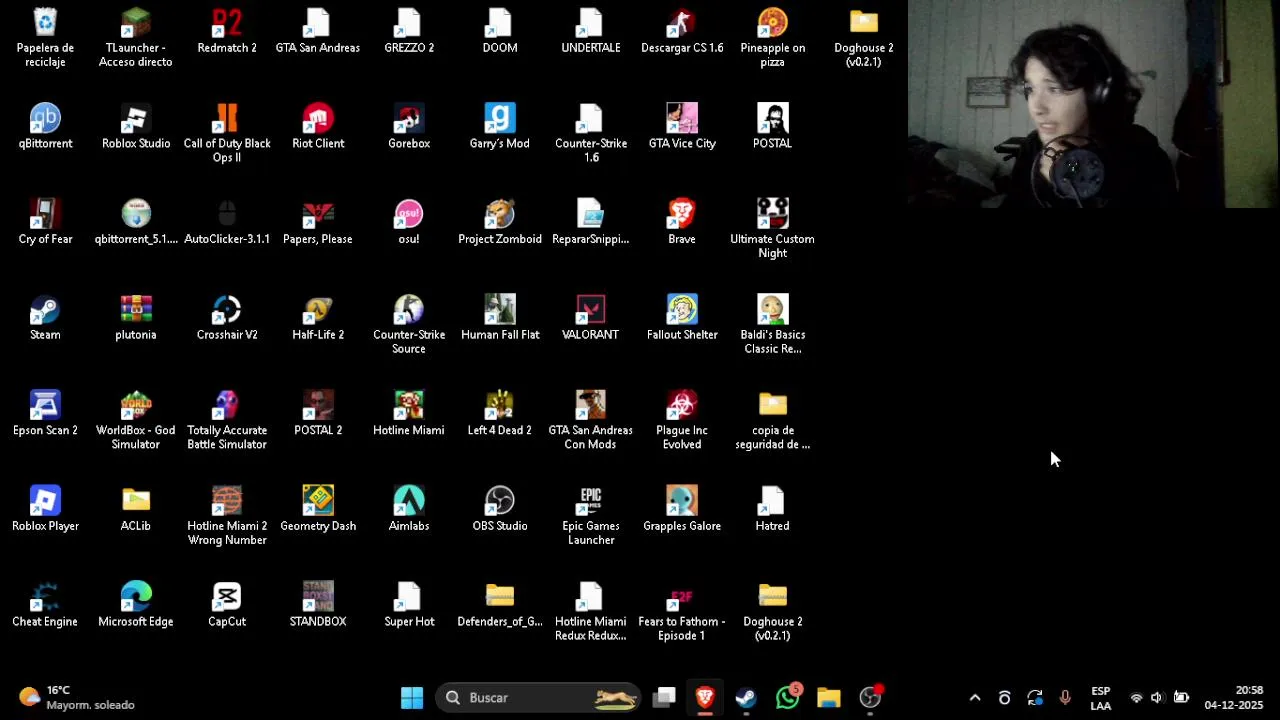Open WhatsApp from the taskbar

(x=788, y=698)
